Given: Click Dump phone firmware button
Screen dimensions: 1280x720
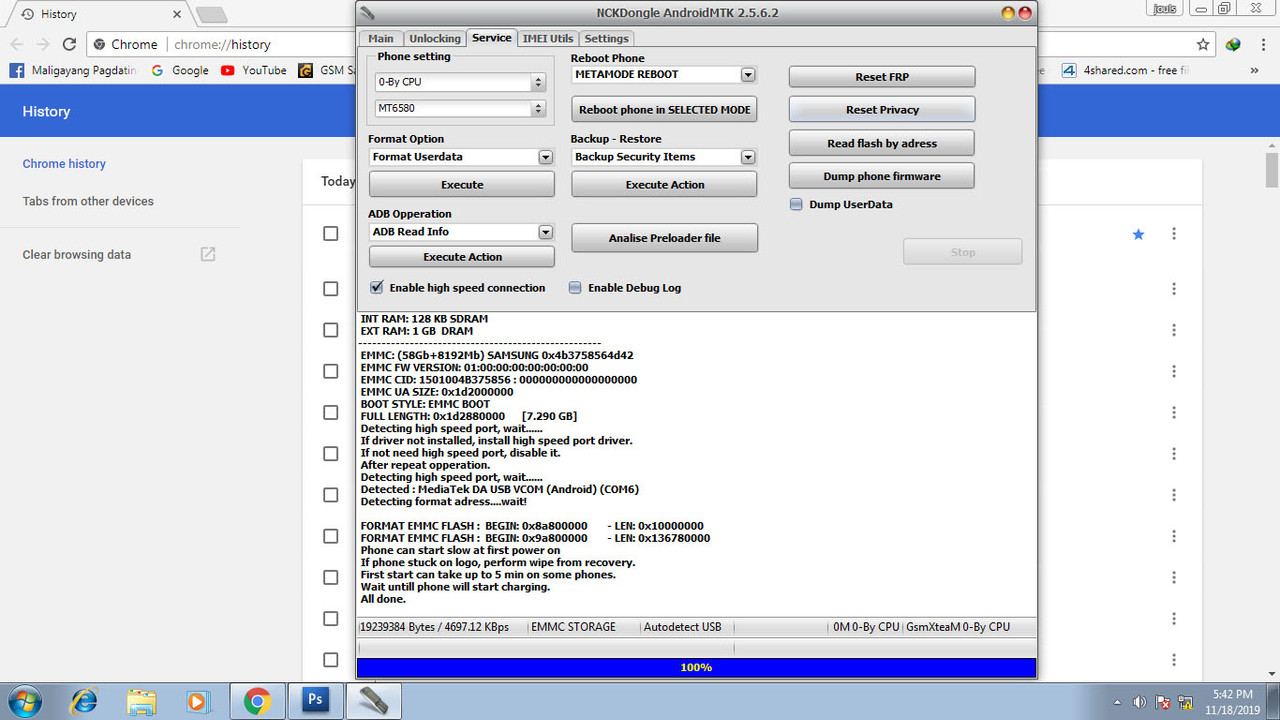Looking at the screenshot, I should coord(882,176).
